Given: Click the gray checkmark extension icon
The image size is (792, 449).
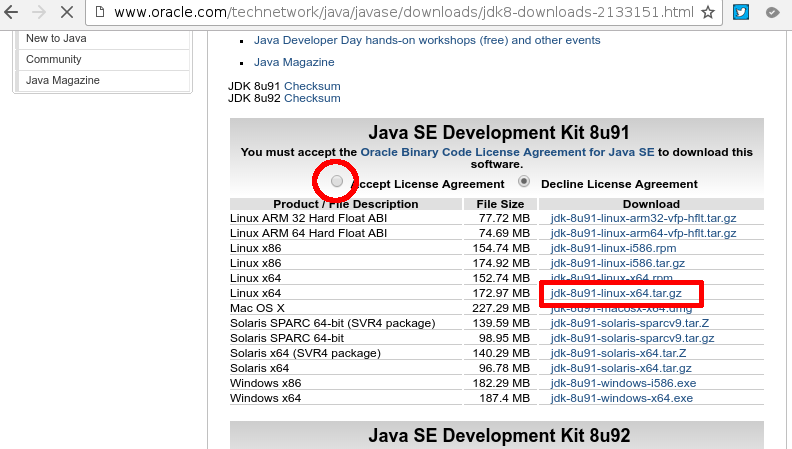Looking at the screenshot, I should (772, 12).
